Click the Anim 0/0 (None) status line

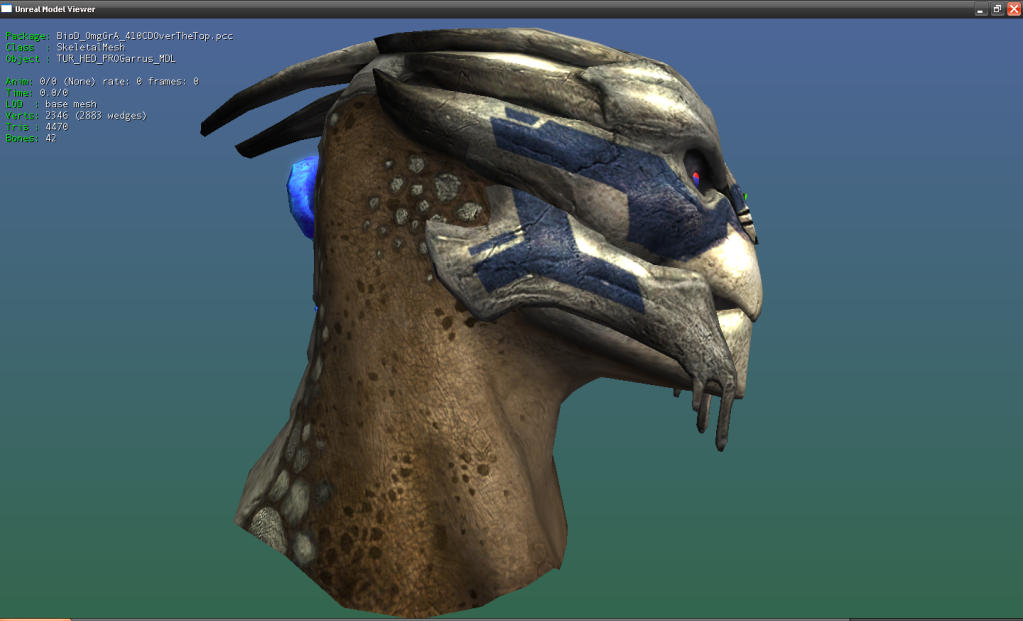(x=102, y=81)
